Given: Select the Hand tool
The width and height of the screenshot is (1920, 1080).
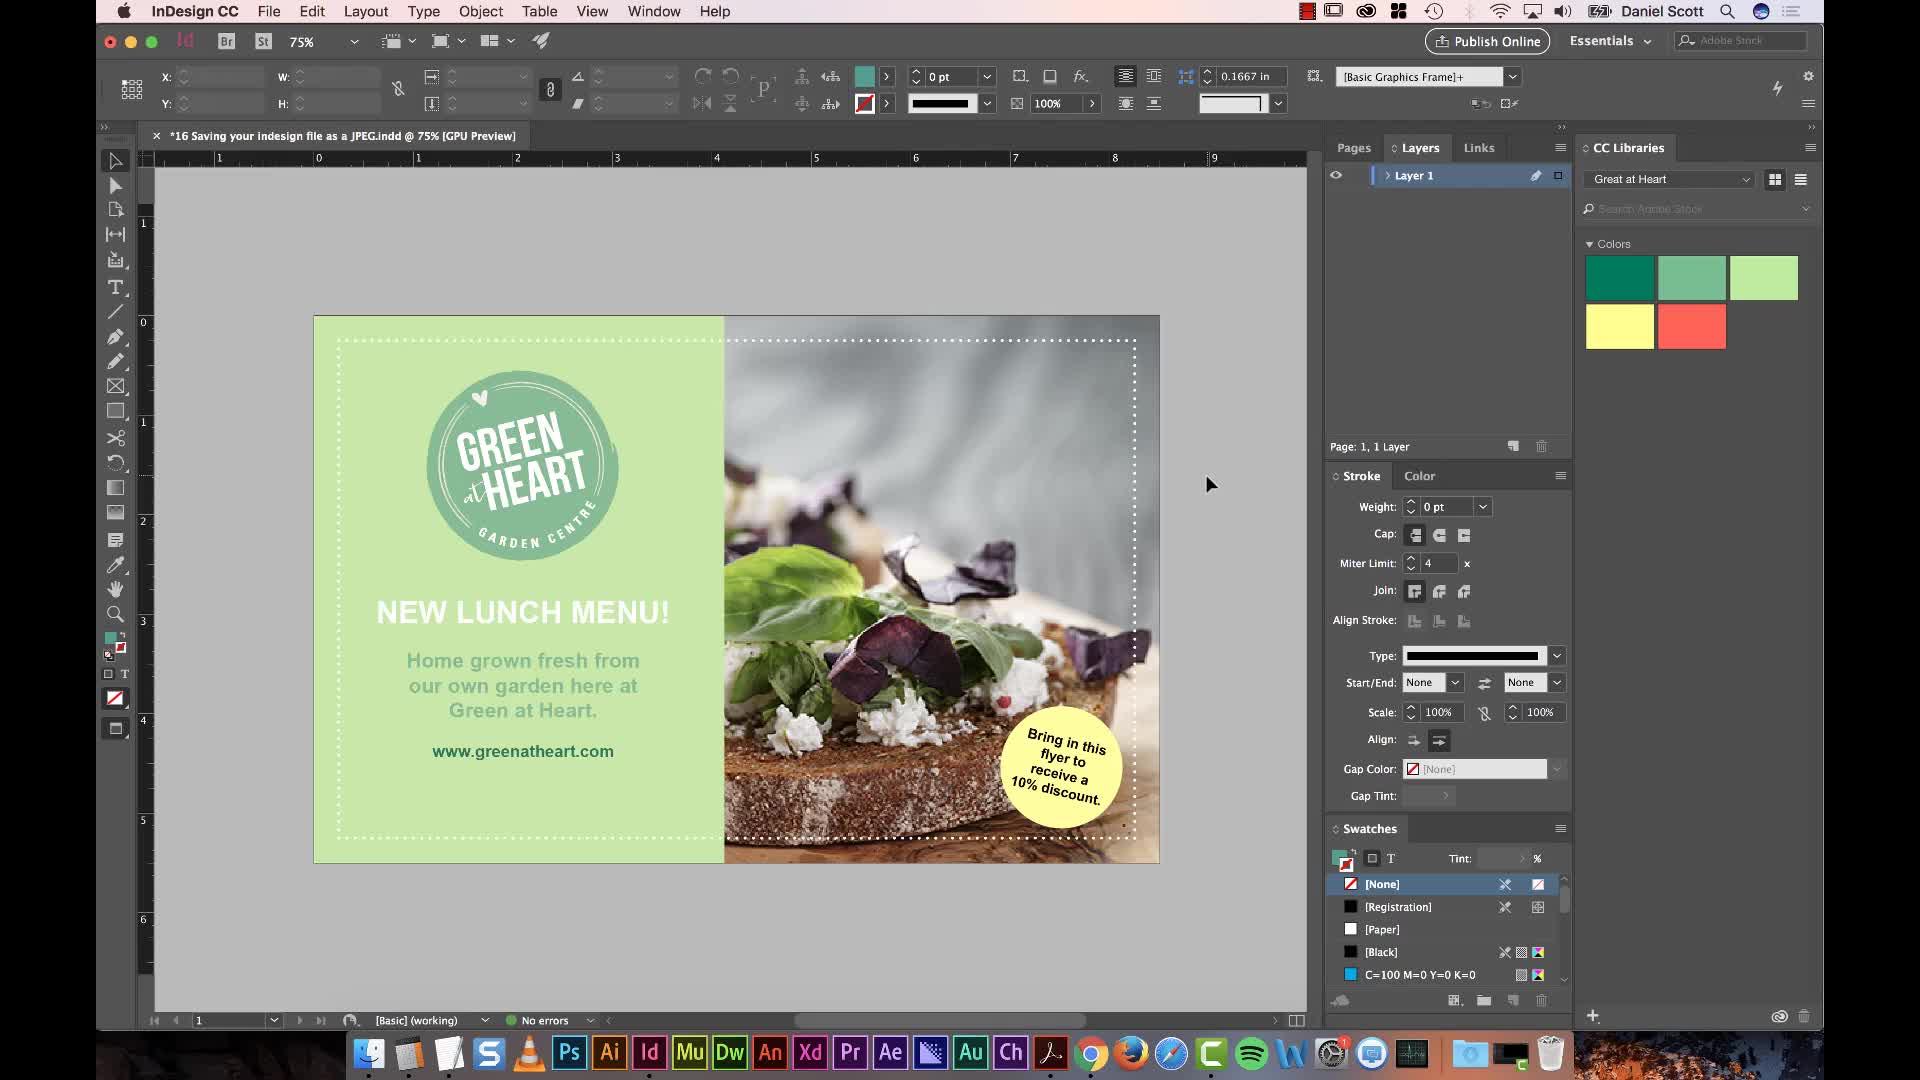Looking at the screenshot, I should coord(115,589).
